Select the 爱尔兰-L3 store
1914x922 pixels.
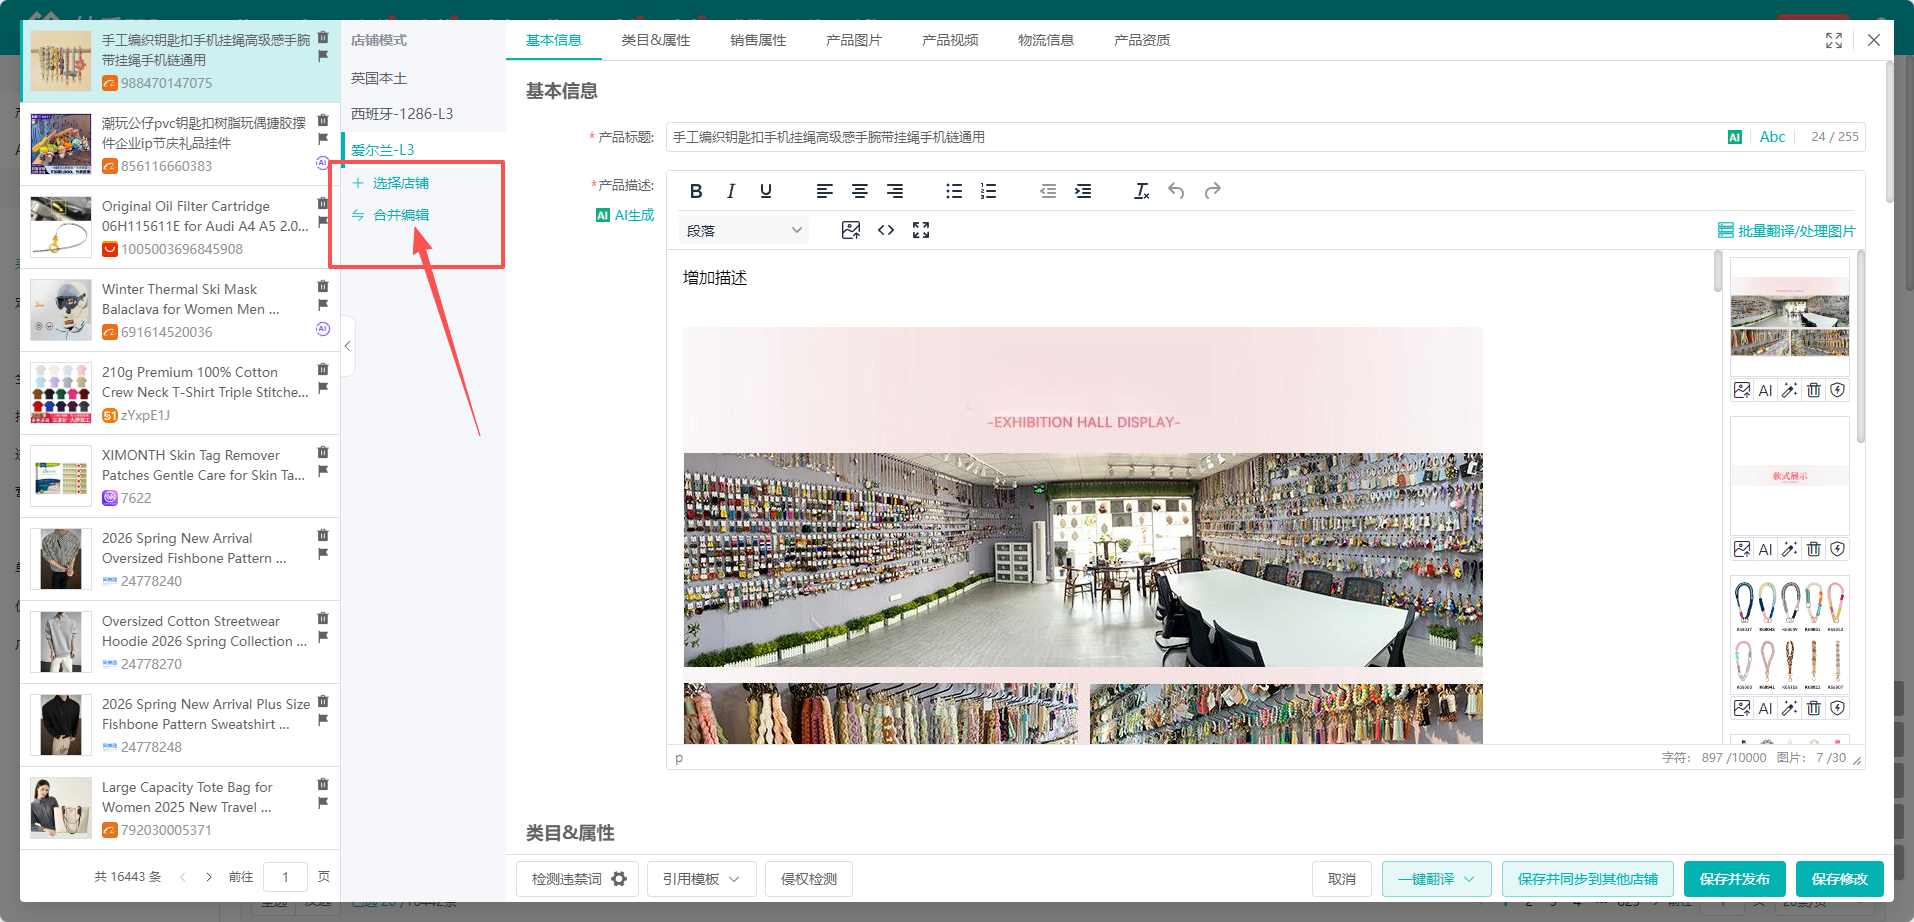tap(423, 150)
